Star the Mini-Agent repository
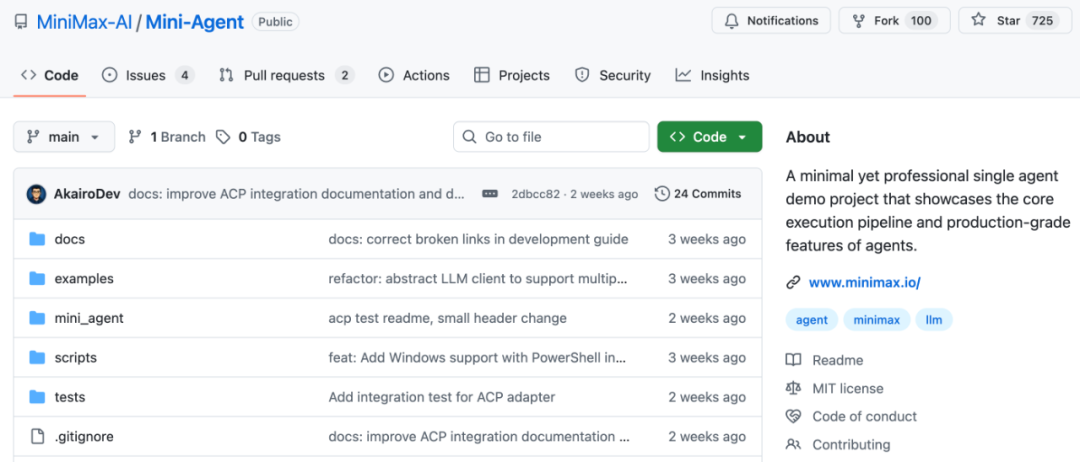The width and height of the screenshot is (1080, 462). point(1014,21)
